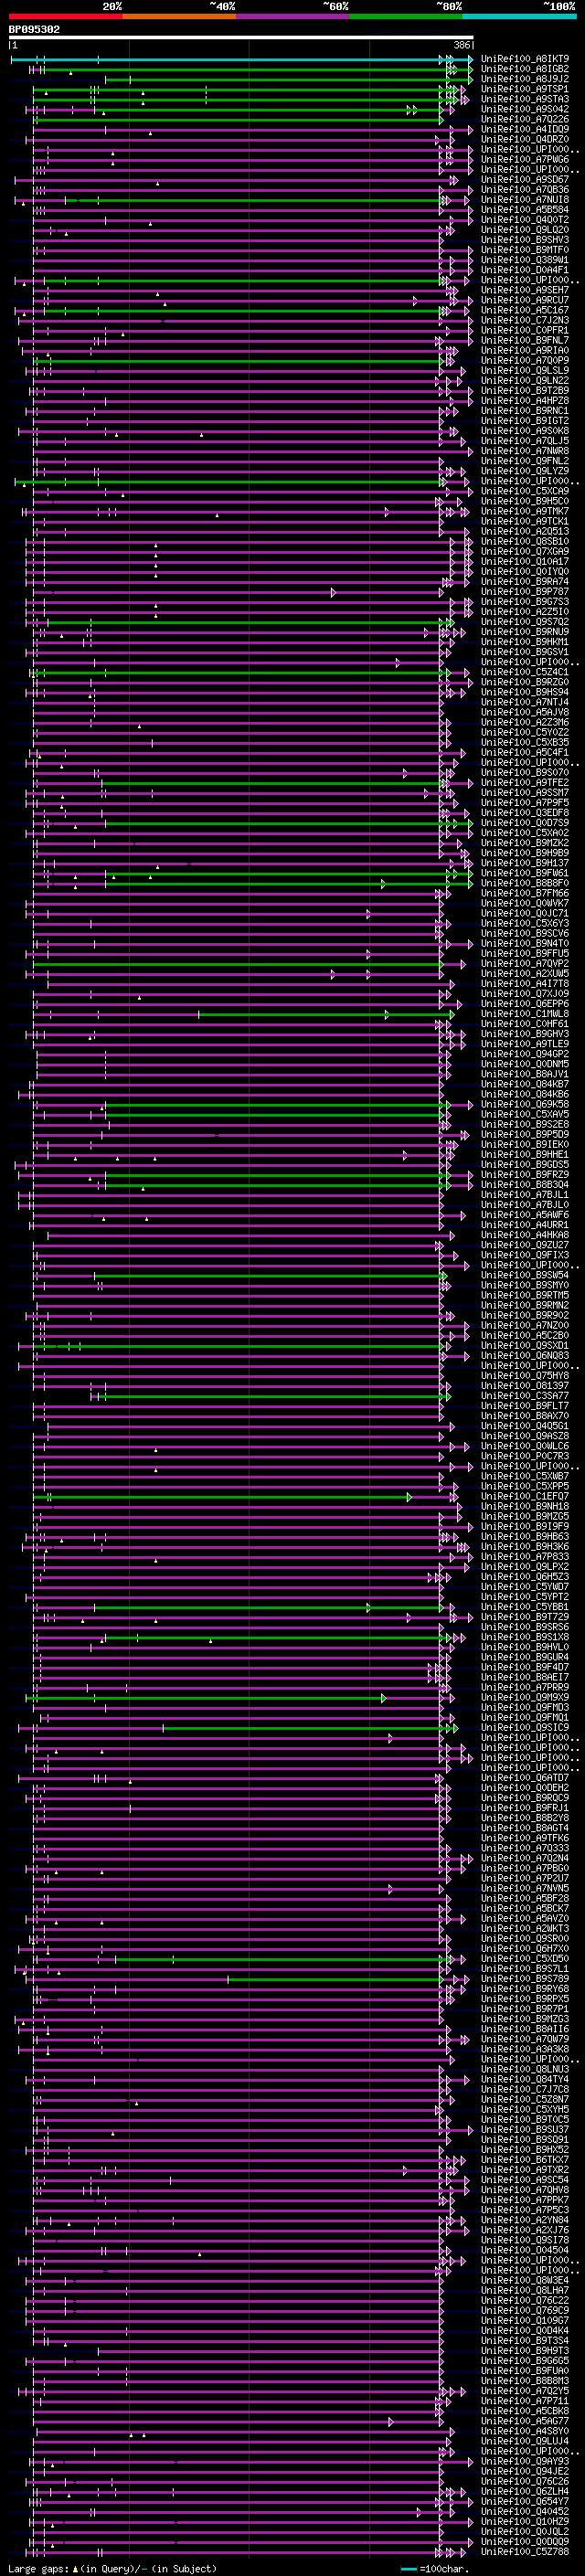
Task: Select the UniRef100_A9RCU7 label
Action: (525, 300)
